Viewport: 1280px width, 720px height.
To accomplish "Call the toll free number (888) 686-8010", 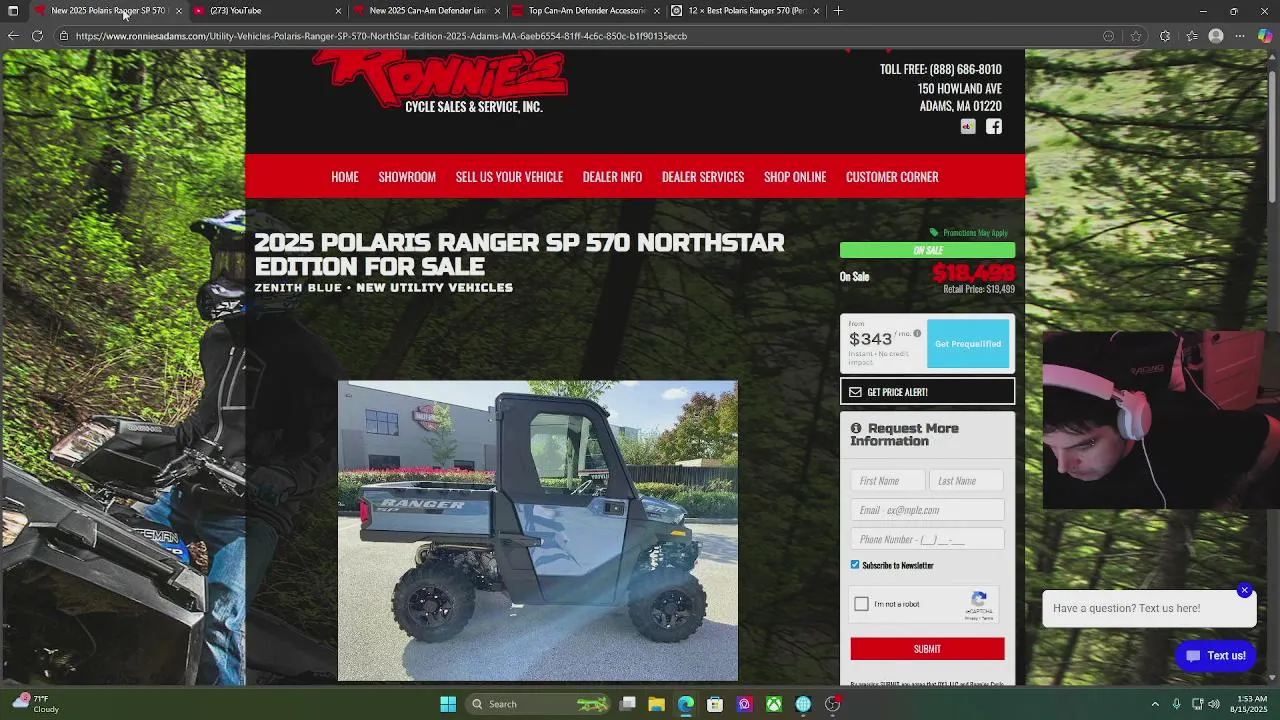I will 965,69.
